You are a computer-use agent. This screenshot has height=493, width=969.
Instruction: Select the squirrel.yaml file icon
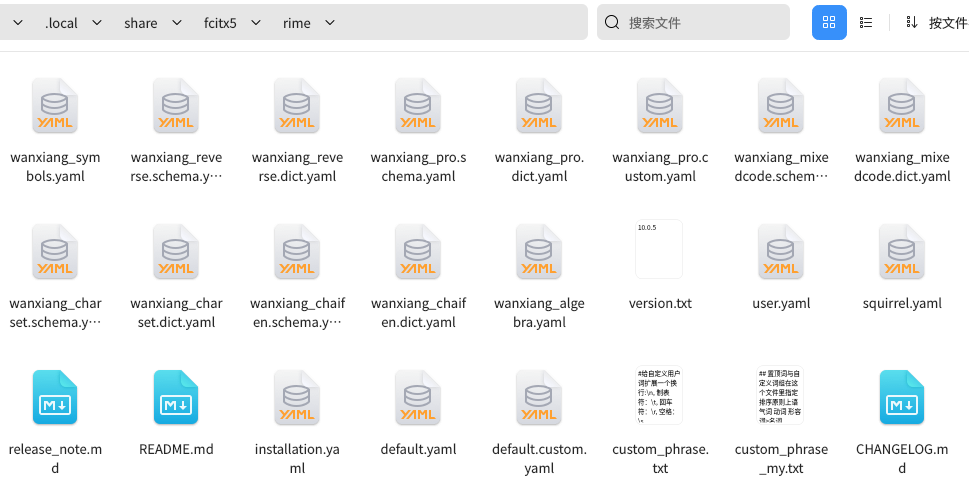[x=902, y=251]
